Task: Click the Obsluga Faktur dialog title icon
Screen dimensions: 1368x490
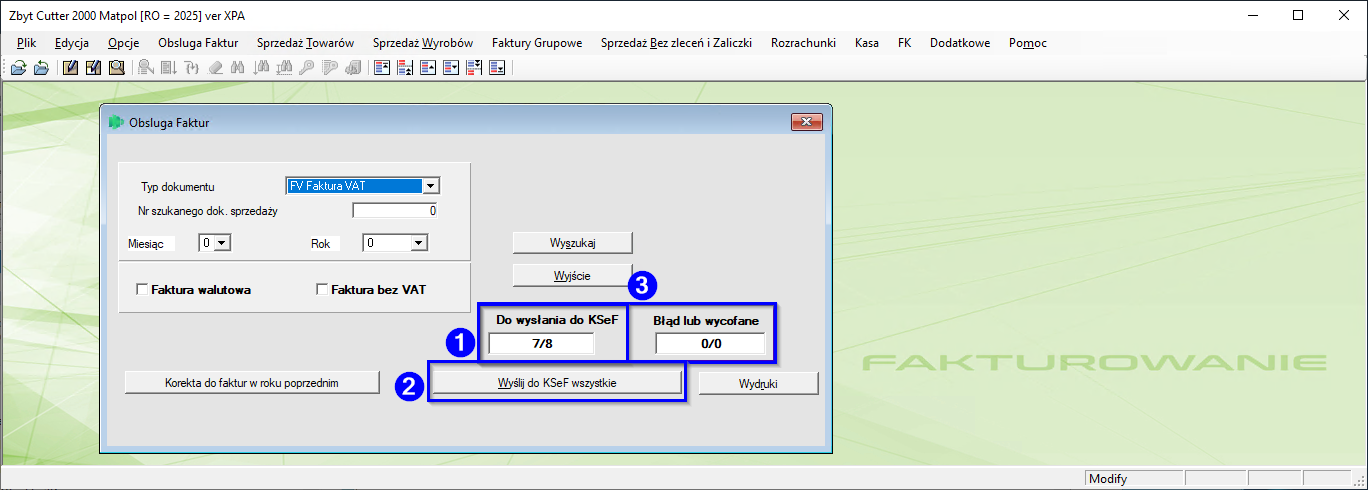Action: (116, 123)
